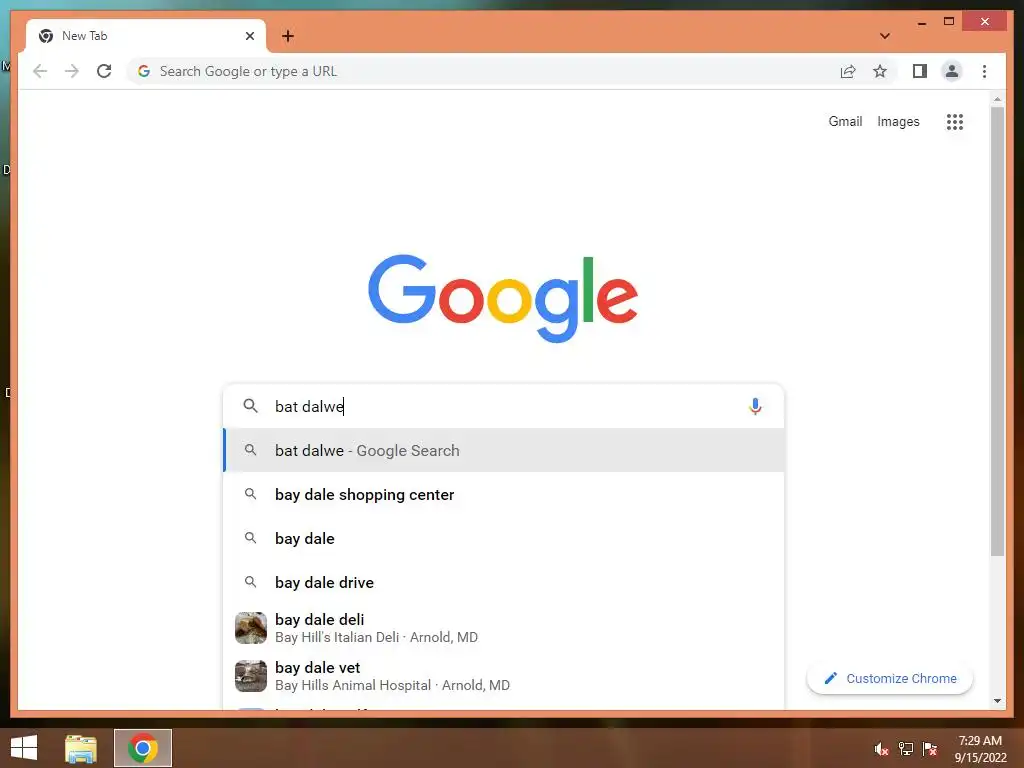The height and width of the screenshot is (768, 1024).
Task: Bookmark this tab with the star icon
Action: pyautogui.click(x=880, y=71)
